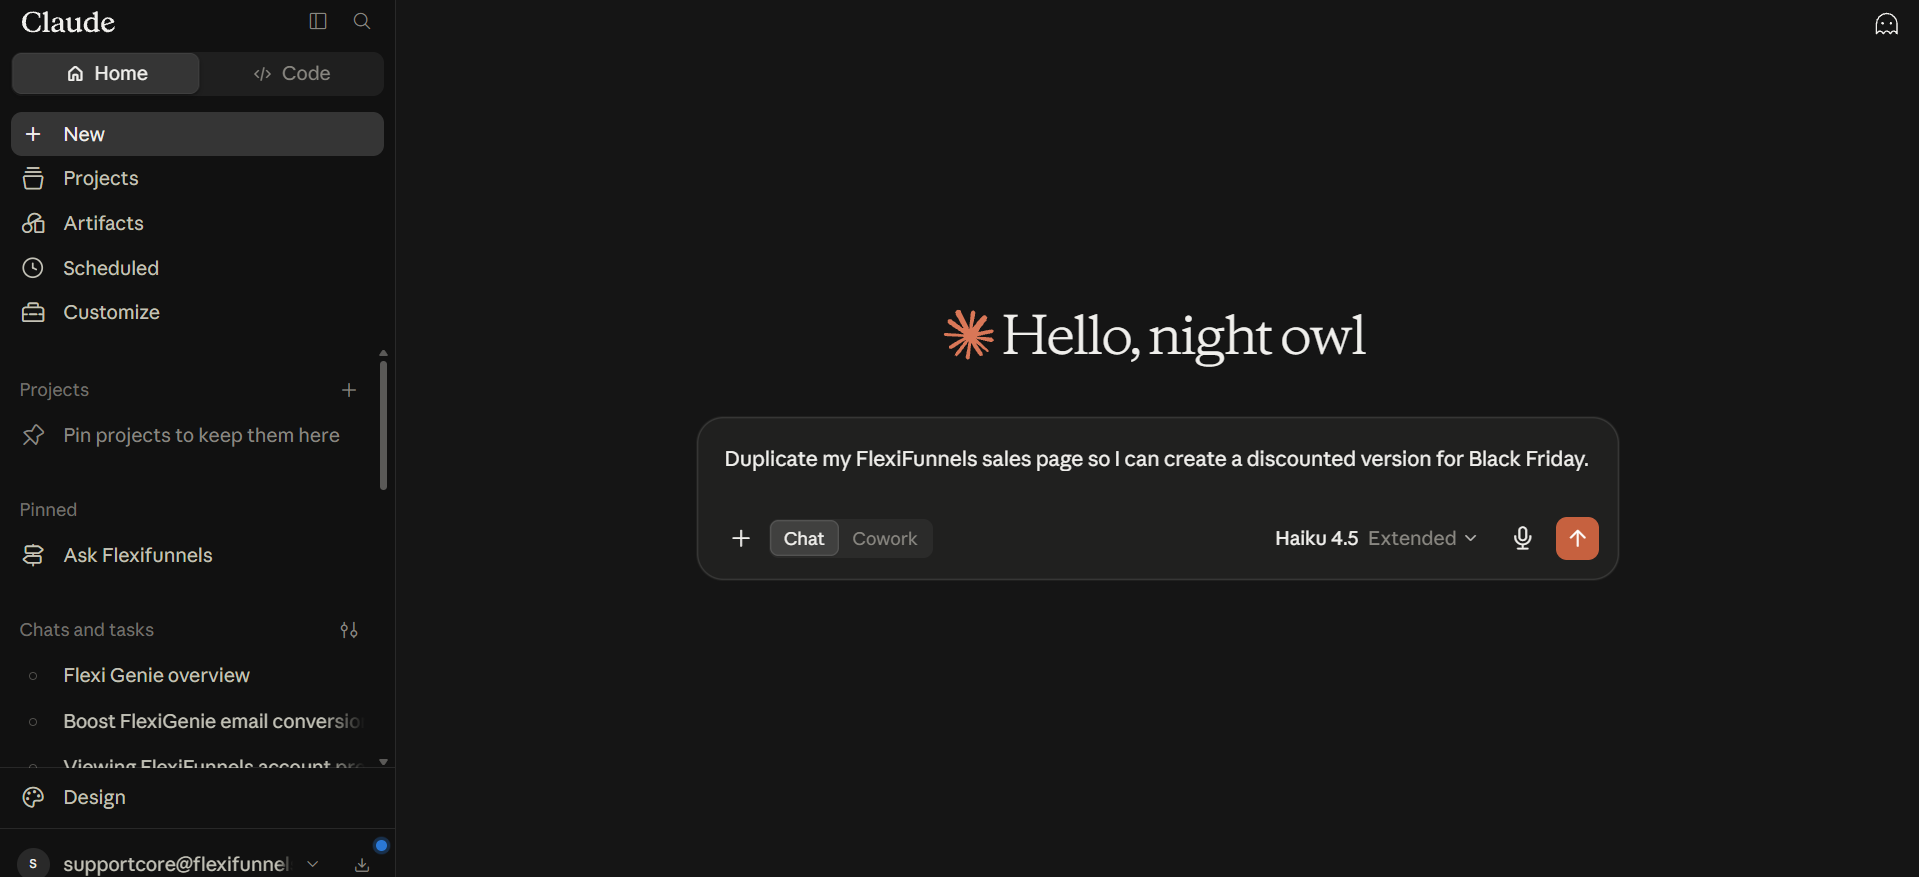Click the sidebar scroll up arrow
This screenshot has height=877, width=1919.
pos(383,353)
